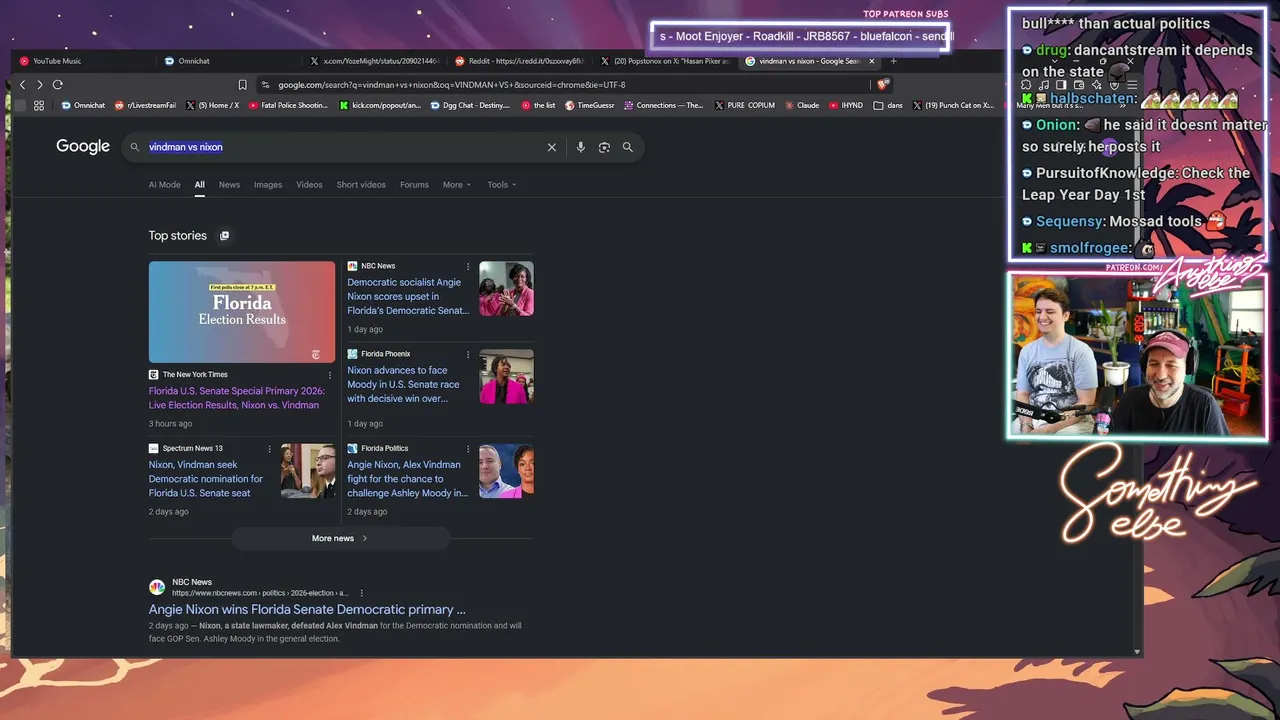
Task: Switch to the Popstonox on X tab
Action: click(x=664, y=61)
